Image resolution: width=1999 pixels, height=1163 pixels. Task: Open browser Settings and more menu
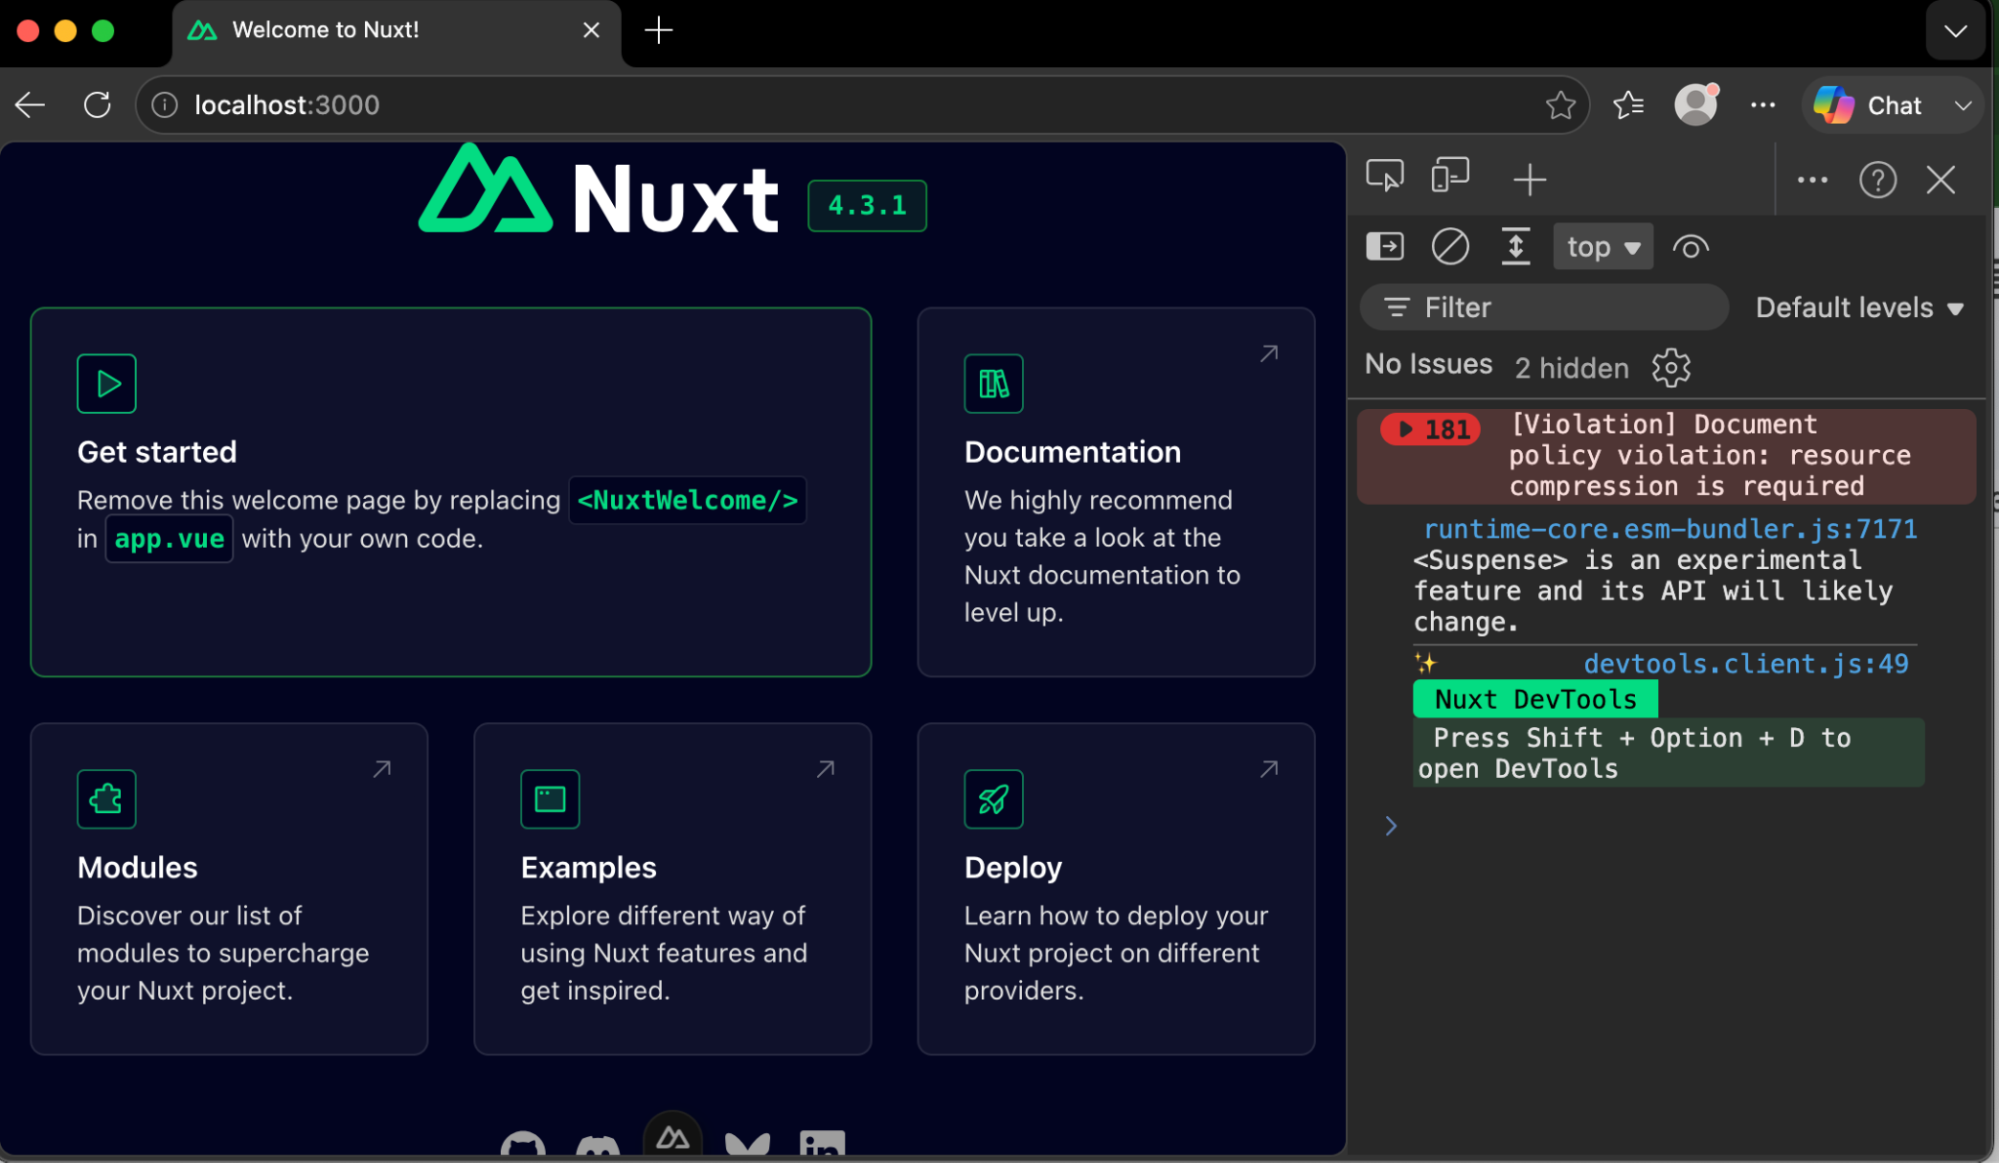coord(1763,105)
